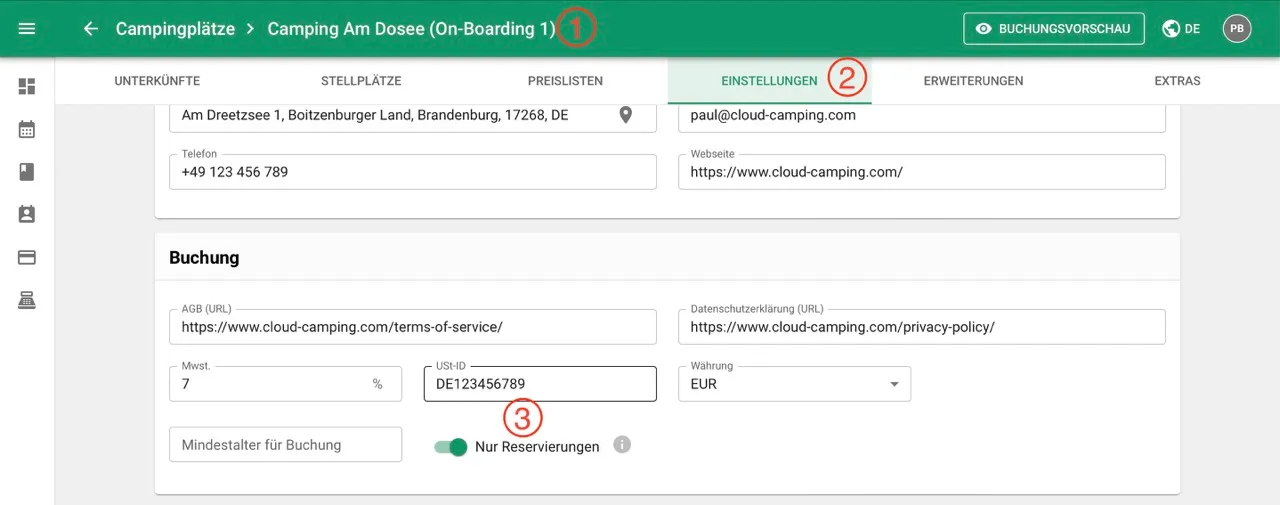Open the contacts badge icon in sidebar
The image size is (1280, 505).
[x=27, y=214]
